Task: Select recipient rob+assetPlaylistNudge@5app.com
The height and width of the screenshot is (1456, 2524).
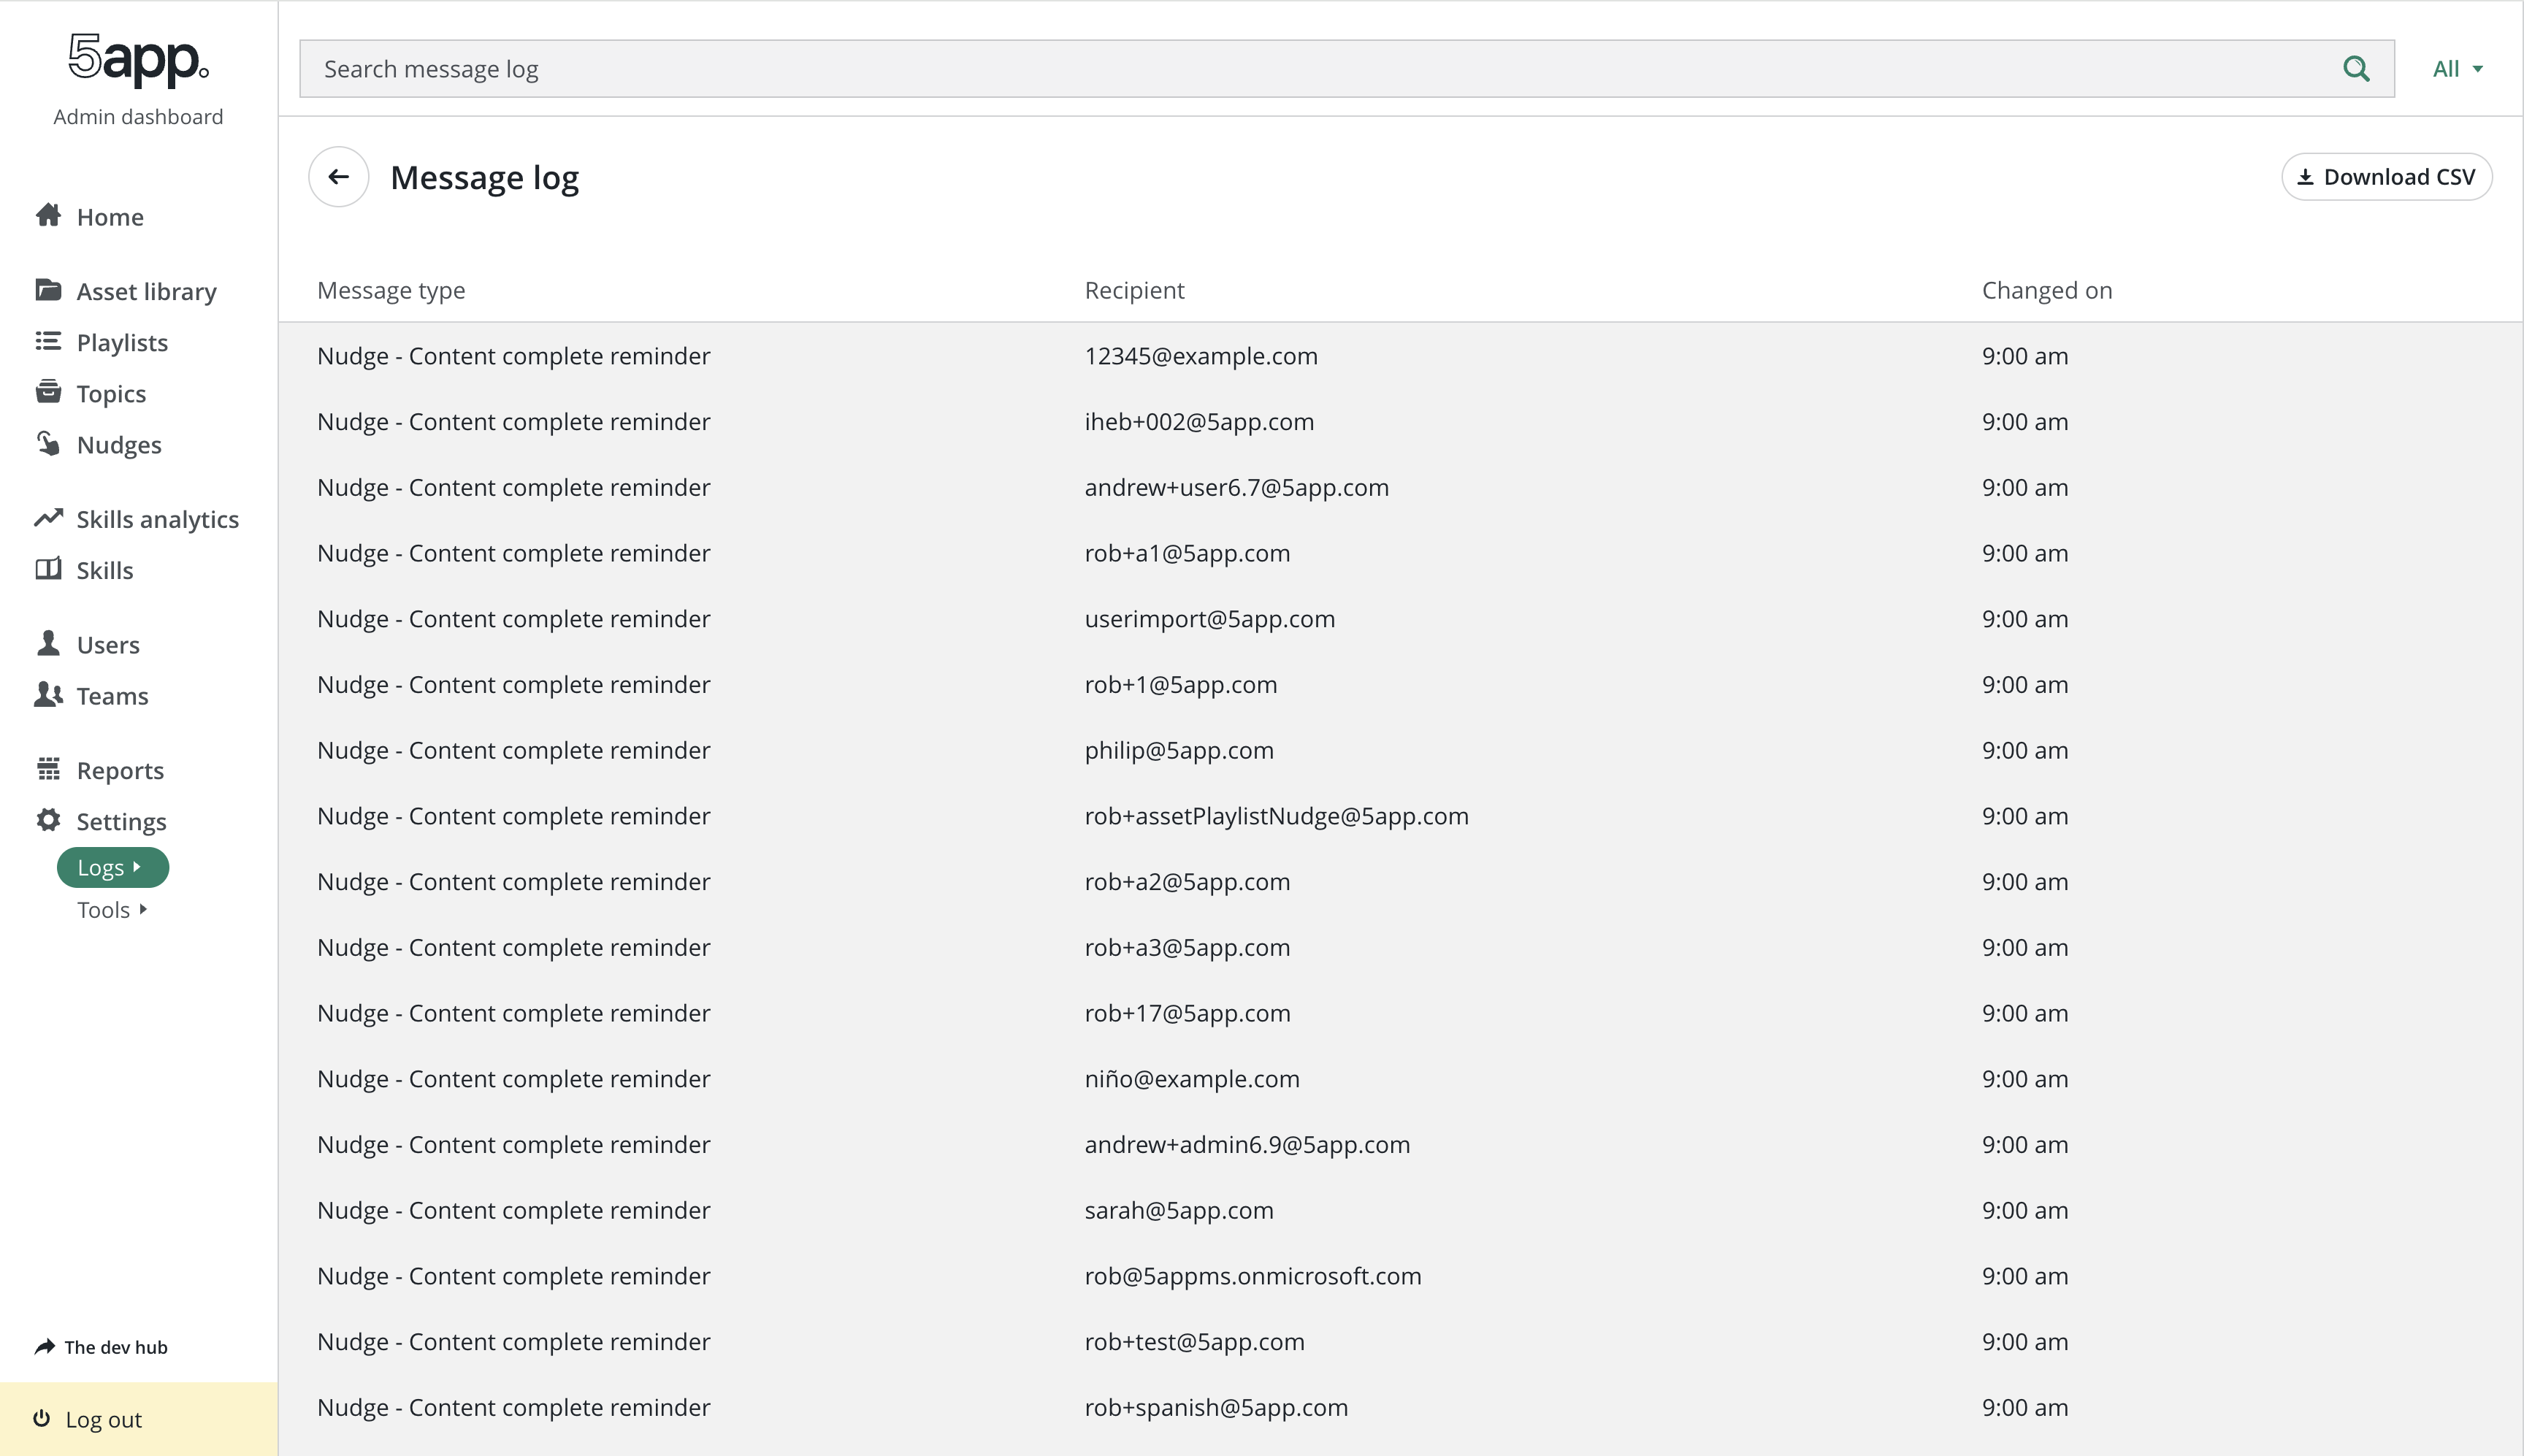Action: coord(1277,816)
